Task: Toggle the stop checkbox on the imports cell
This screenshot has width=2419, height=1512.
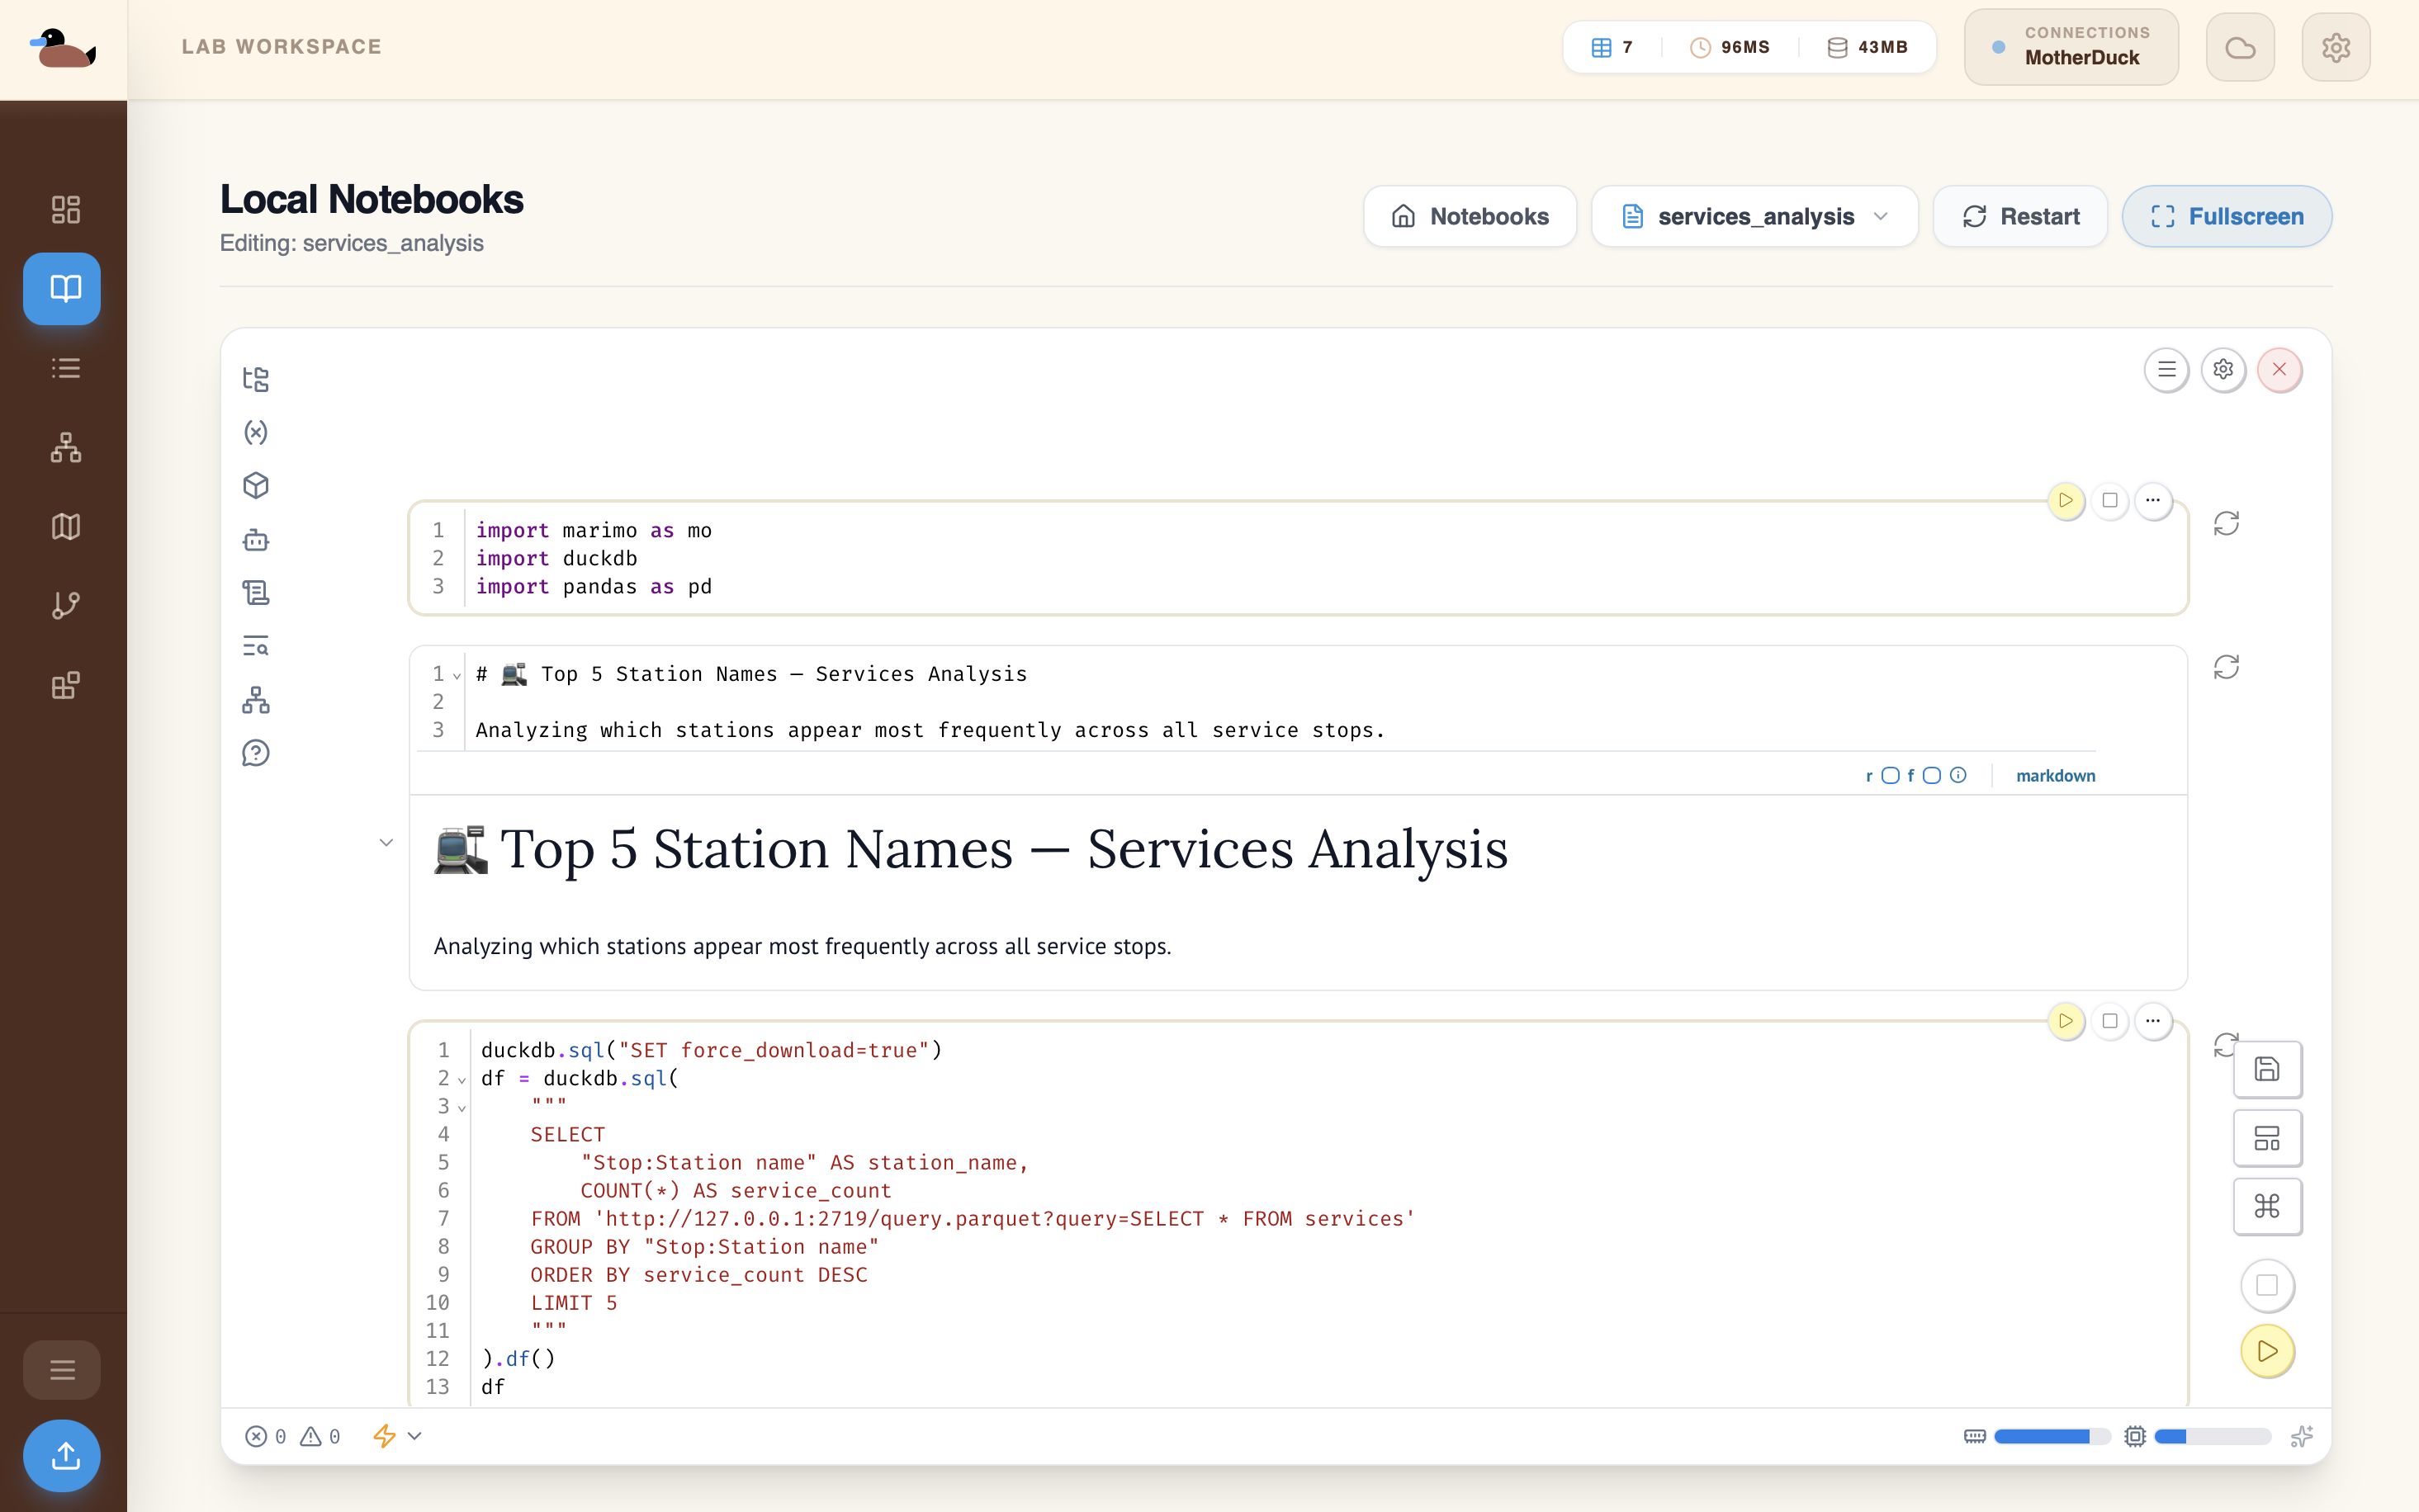Action: (2109, 500)
